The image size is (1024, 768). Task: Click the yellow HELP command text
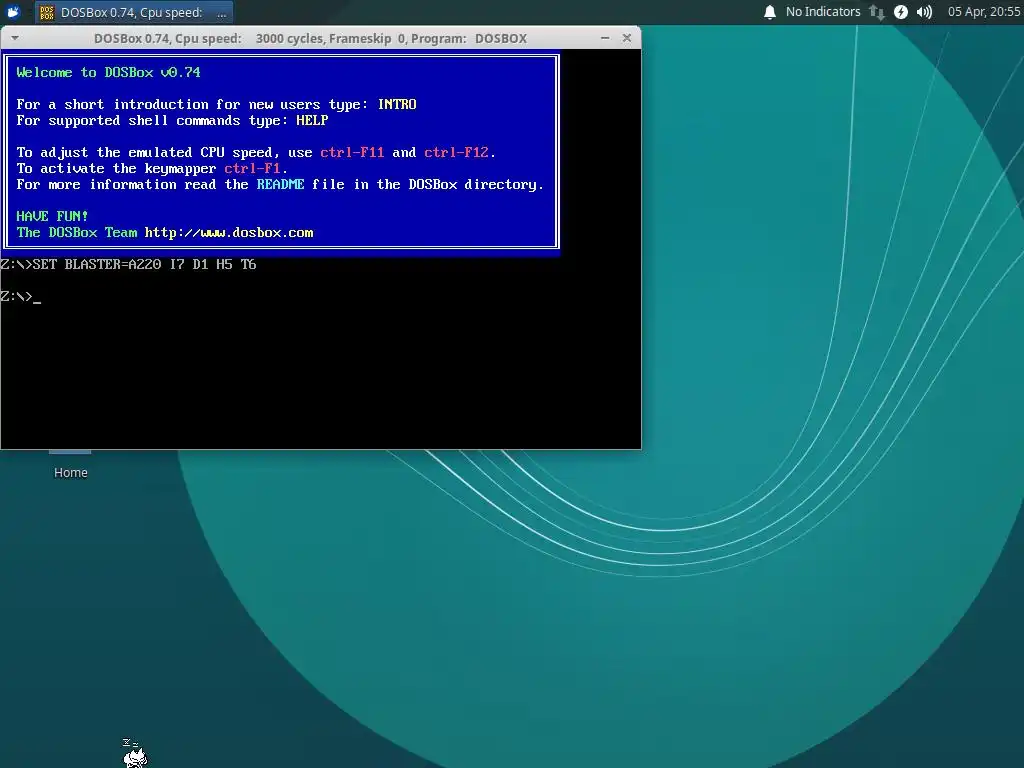[x=312, y=121]
